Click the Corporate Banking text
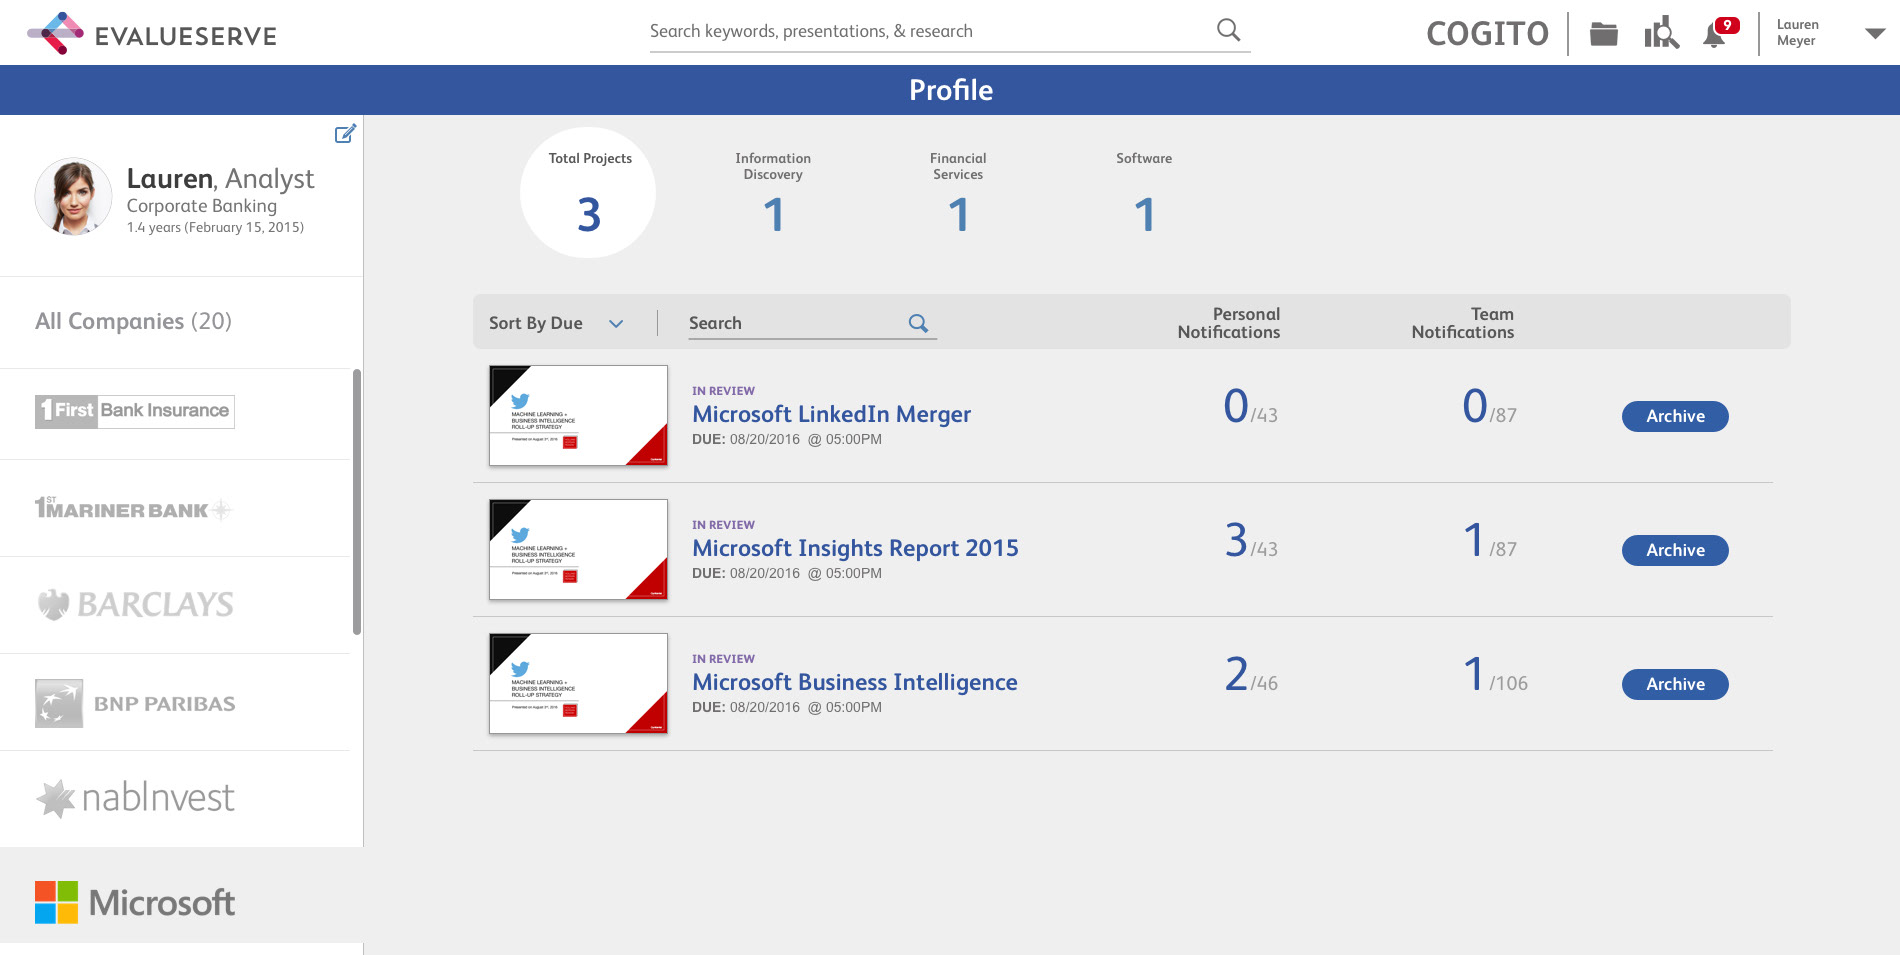Image resolution: width=1900 pixels, height=955 pixels. coord(201,206)
